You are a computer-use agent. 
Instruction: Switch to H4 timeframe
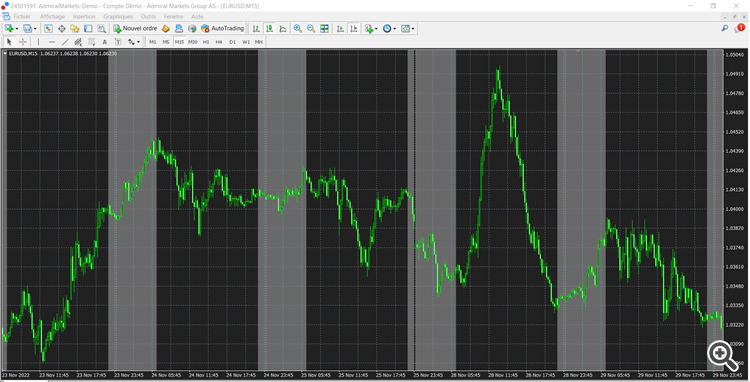pos(219,42)
